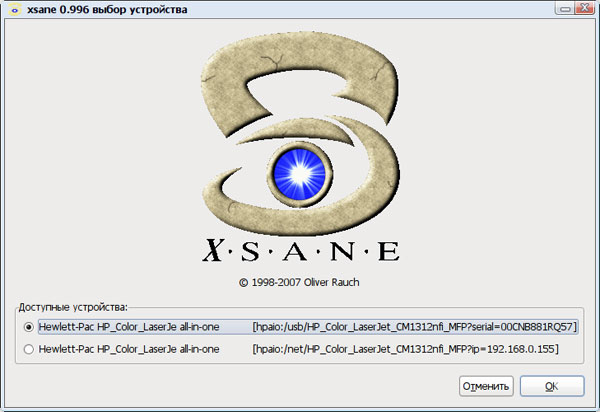Image resolution: width=600 pixels, height=412 pixels.
Task: Click the window title 'xsane 0.996 выбор устройства'
Action: point(107,10)
